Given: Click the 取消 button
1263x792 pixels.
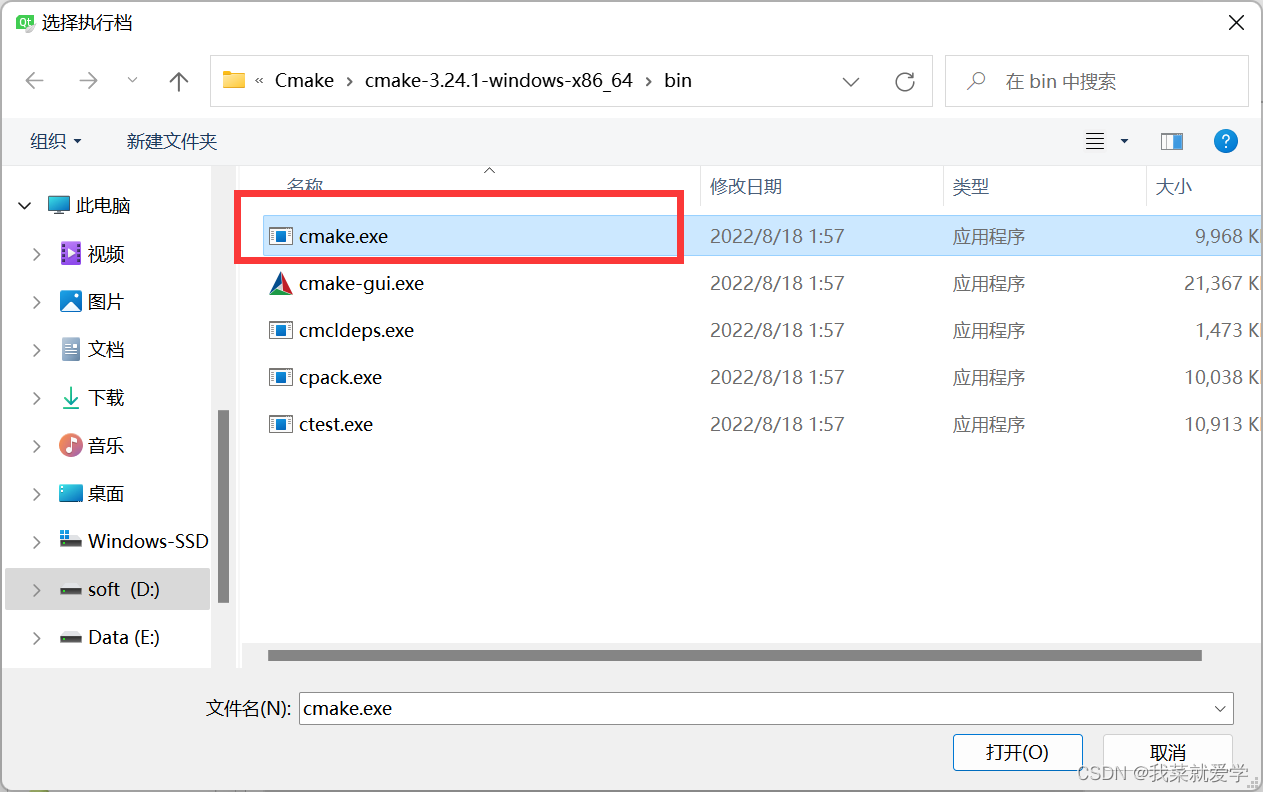Looking at the screenshot, I should pos(1167,752).
